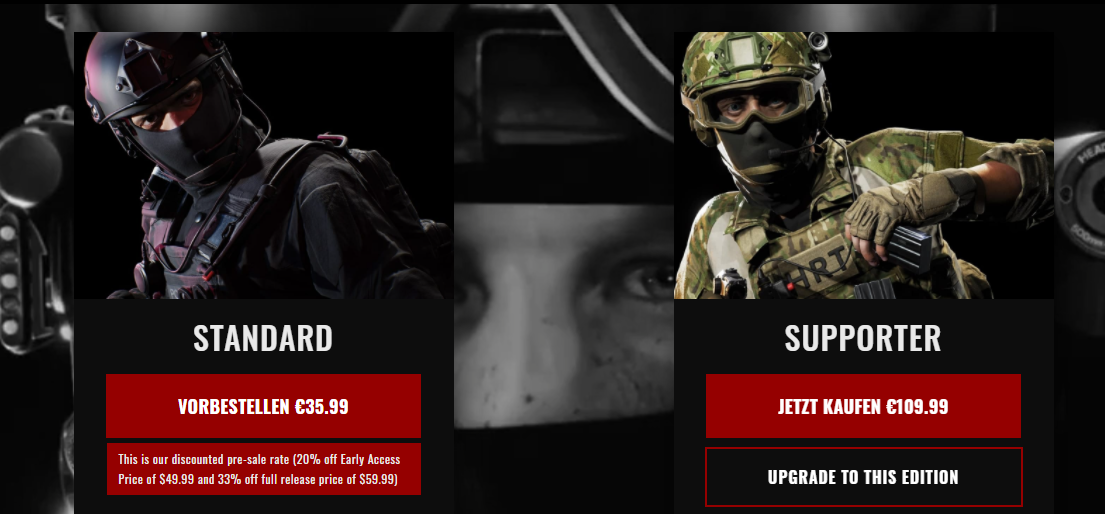
Task: Open the Standard edition heading
Action: [x=263, y=338]
